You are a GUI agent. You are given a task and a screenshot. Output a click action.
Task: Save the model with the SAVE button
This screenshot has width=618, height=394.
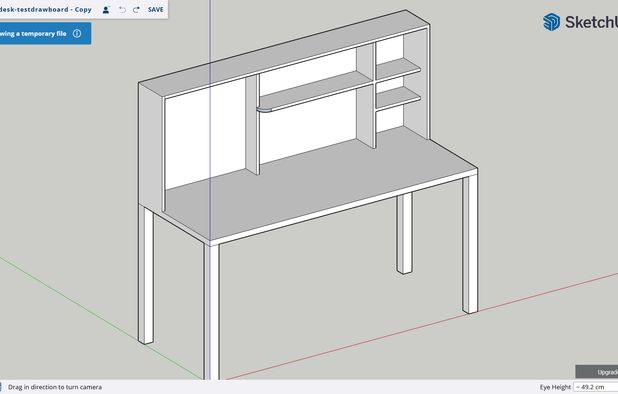(x=155, y=9)
